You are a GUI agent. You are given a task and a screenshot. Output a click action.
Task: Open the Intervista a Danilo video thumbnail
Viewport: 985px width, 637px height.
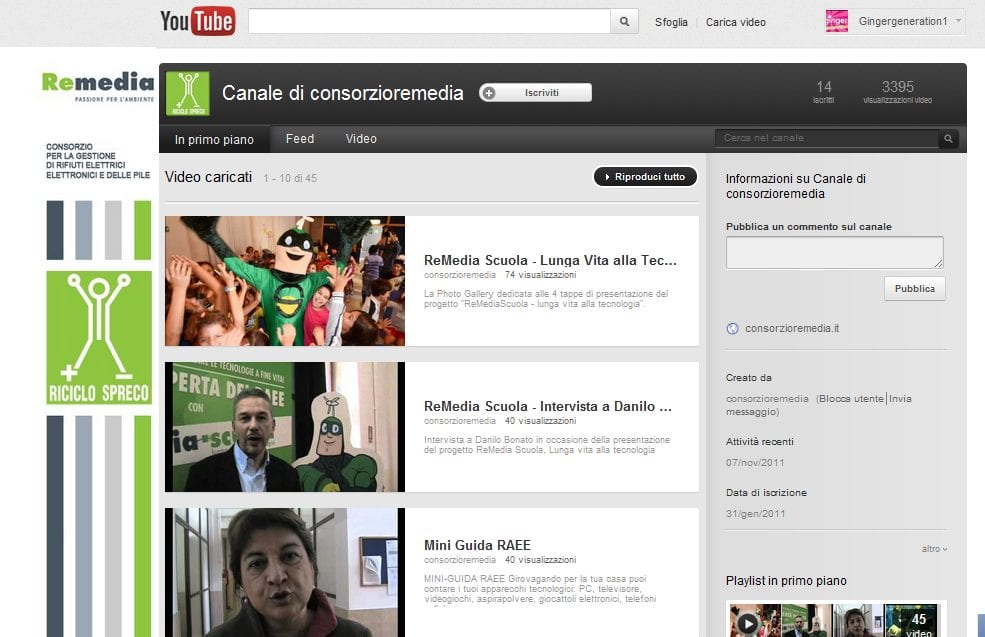[285, 427]
